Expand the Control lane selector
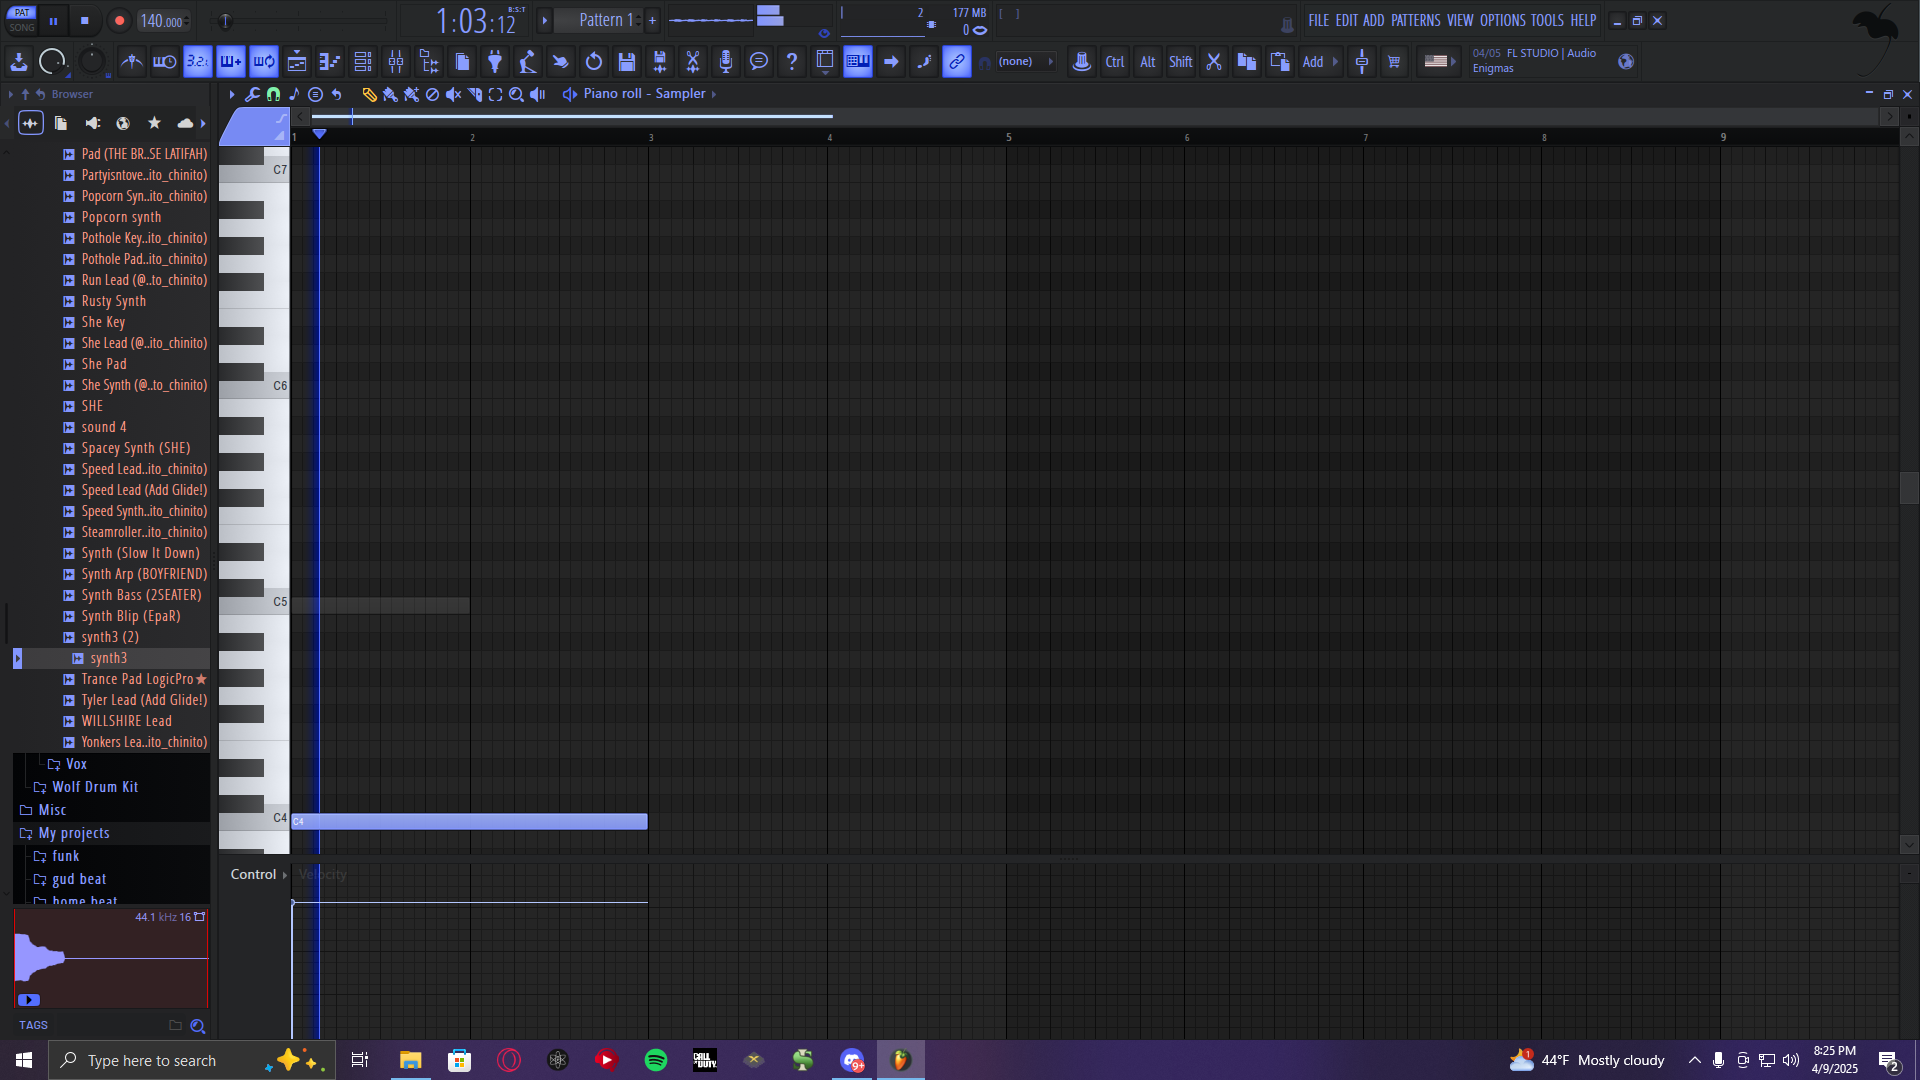This screenshot has width=1920, height=1080. [x=259, y=874]
